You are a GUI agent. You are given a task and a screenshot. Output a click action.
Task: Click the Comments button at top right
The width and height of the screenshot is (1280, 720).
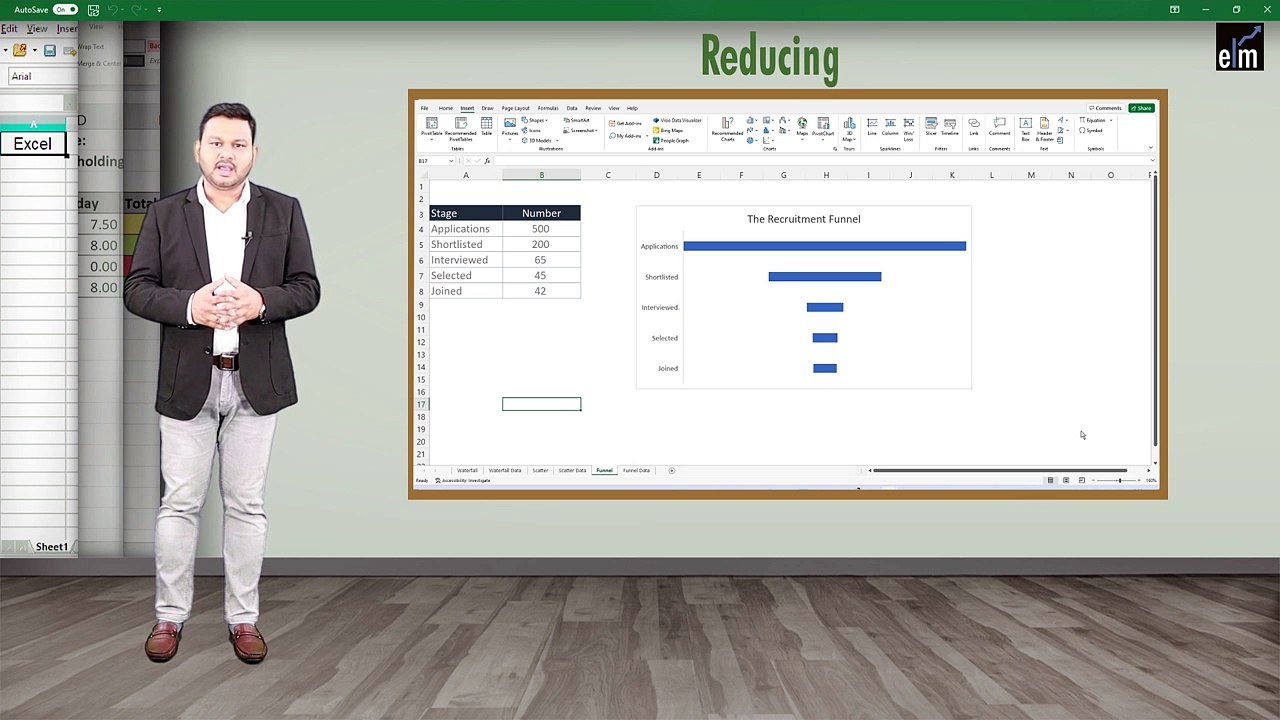coord(1105,108)
